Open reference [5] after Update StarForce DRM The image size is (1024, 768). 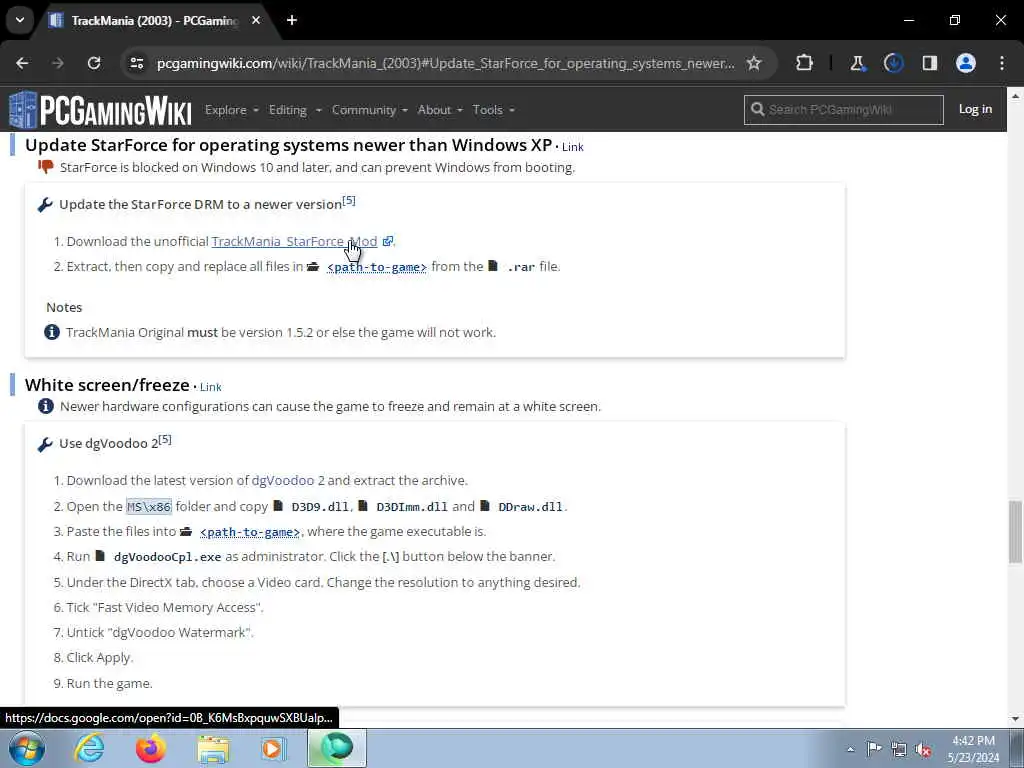pyautogui.click(x=349, y=200)
